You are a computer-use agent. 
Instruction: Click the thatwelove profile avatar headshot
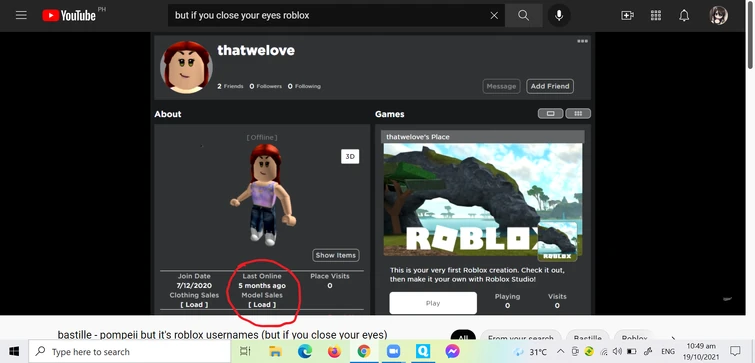(186, 67)
